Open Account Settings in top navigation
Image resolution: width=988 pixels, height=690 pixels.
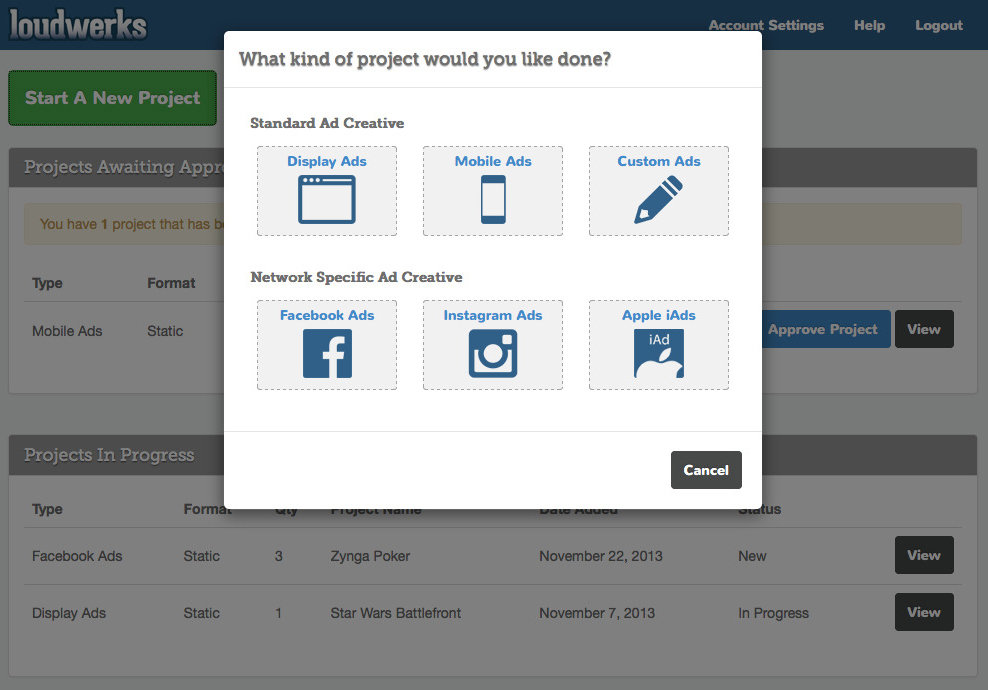pos(766,26)
